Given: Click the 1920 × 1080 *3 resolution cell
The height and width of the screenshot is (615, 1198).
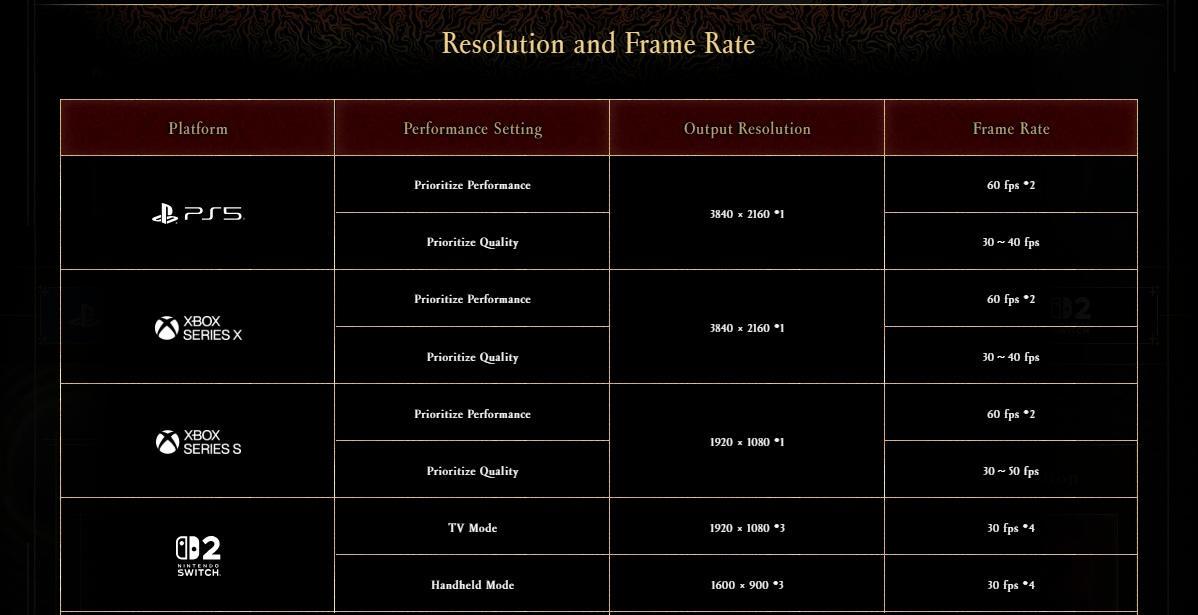Looking at the screenshot, I should (x=747, y=527).
